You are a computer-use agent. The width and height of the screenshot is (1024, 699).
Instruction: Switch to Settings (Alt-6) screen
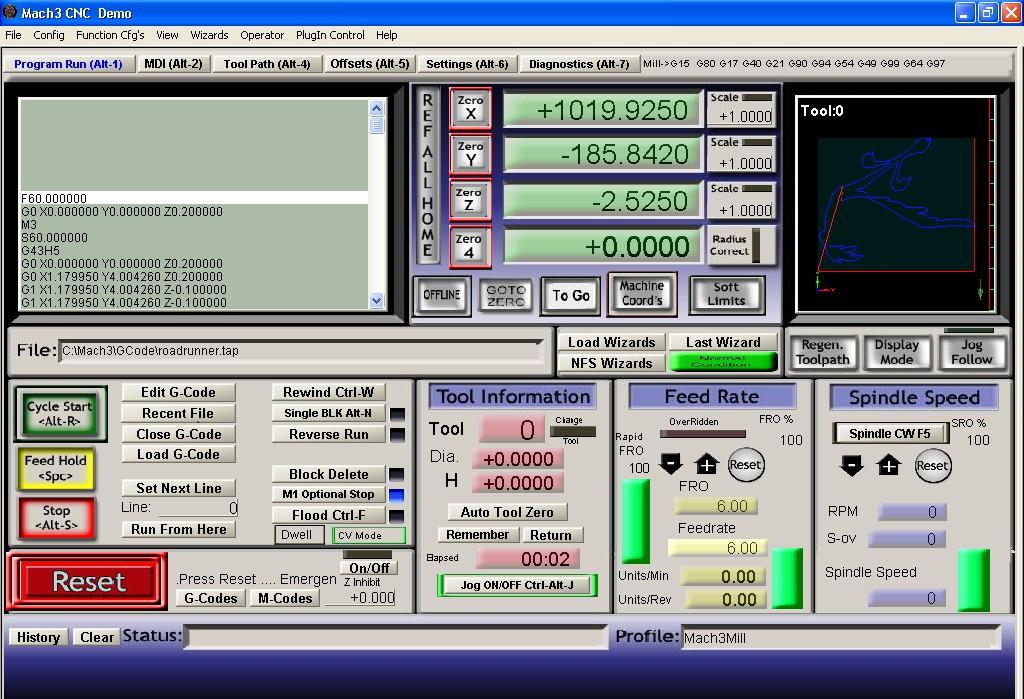pos(467,64)
